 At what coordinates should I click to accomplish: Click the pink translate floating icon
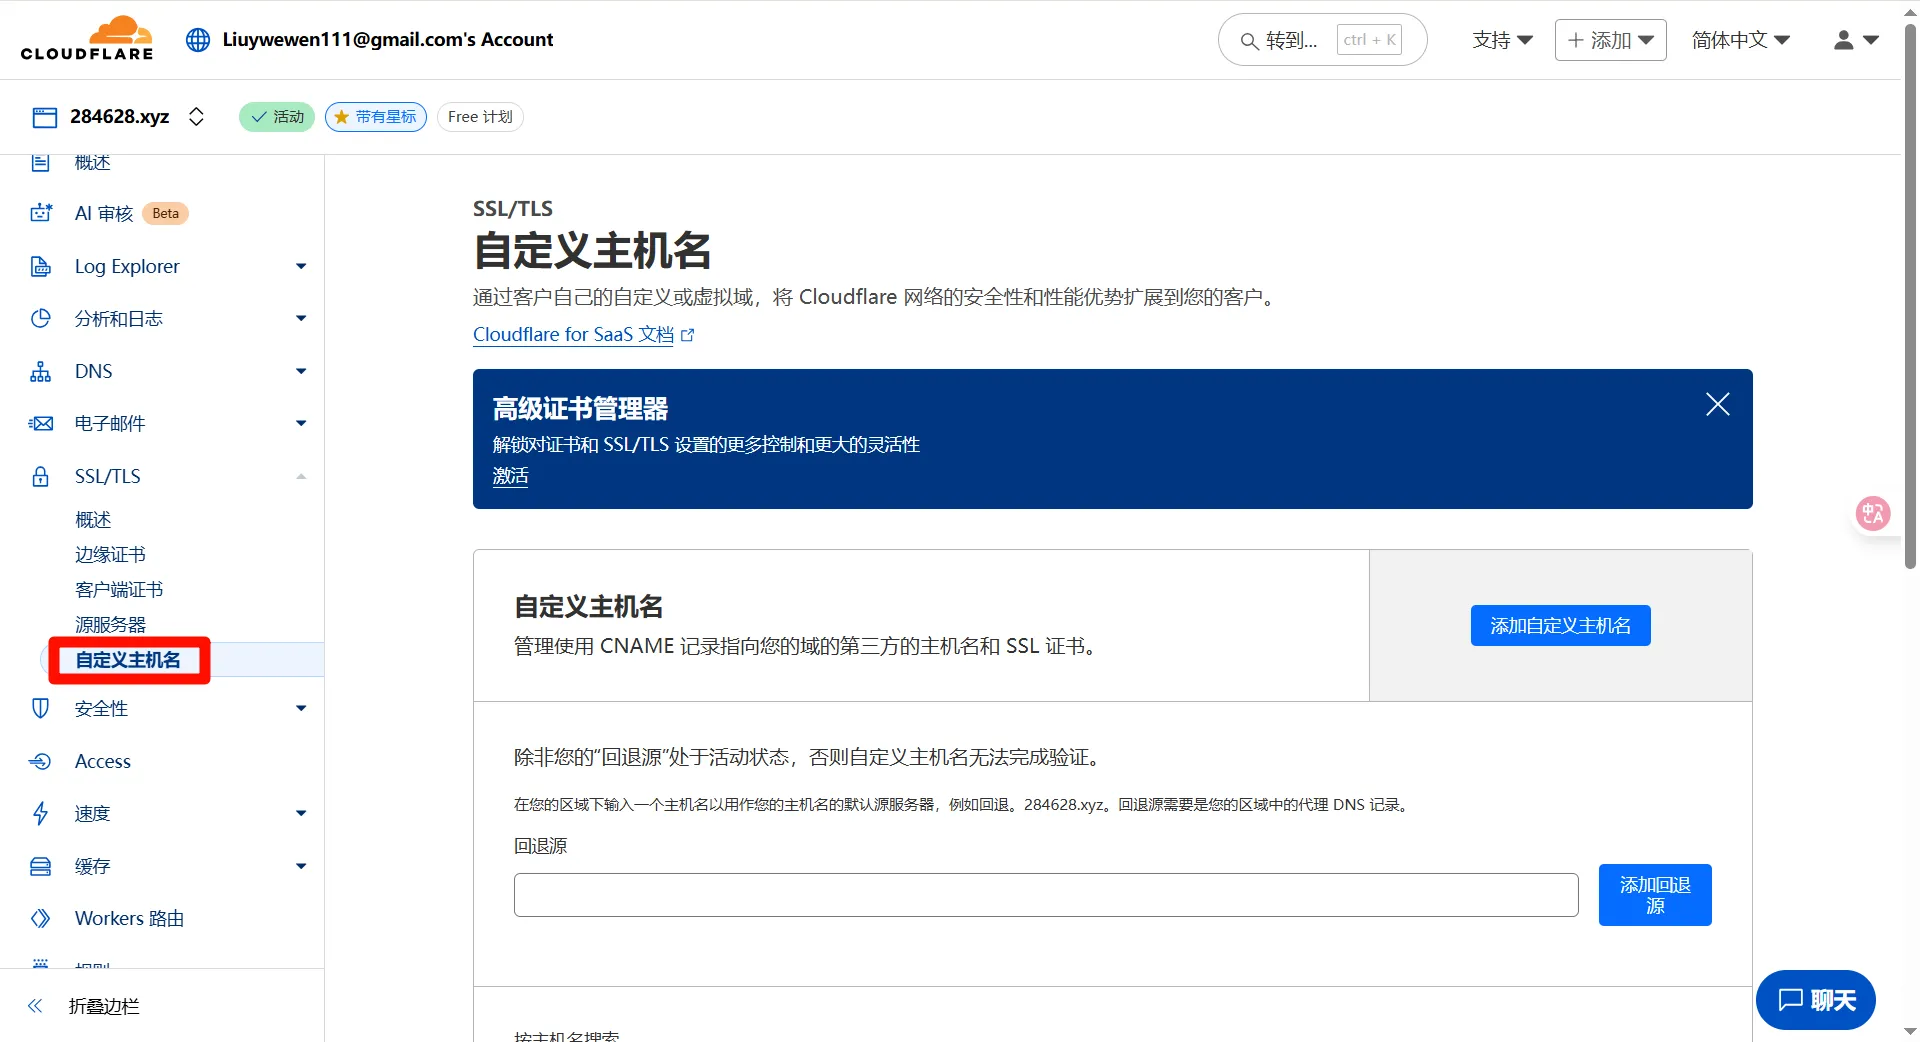coord(1872,513)
